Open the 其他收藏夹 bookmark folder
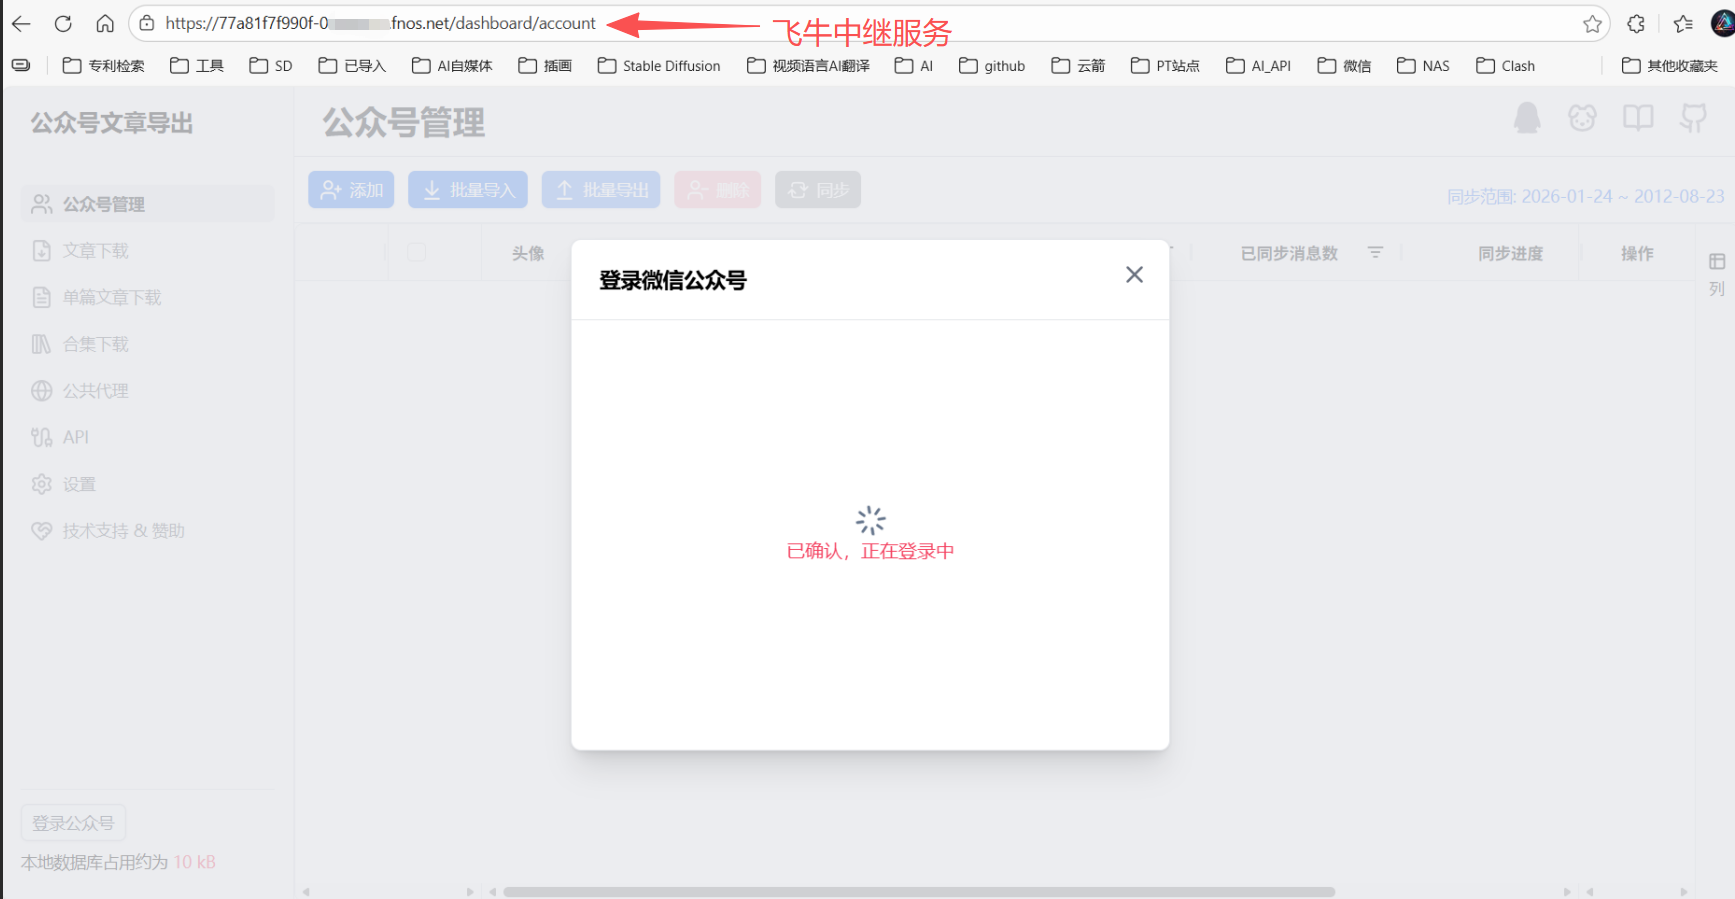The height and width of the screenshot is (899, 1735). 1670,66
